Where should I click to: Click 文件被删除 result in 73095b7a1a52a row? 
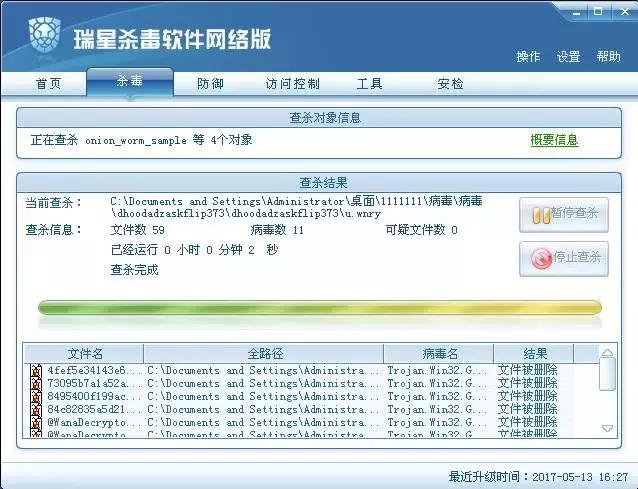(527, 383)
